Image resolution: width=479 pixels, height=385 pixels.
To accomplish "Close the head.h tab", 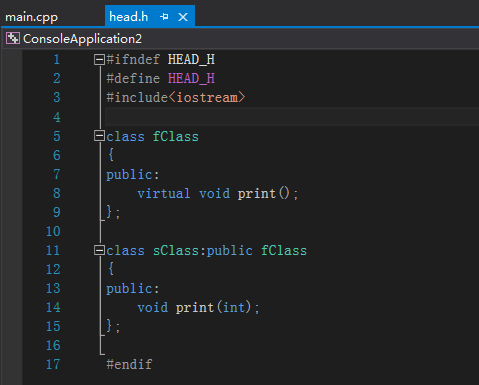I will 183,17.
